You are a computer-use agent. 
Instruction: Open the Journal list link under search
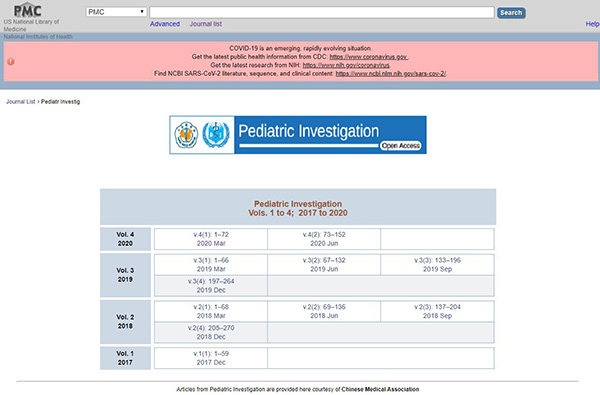pos(205,24)
